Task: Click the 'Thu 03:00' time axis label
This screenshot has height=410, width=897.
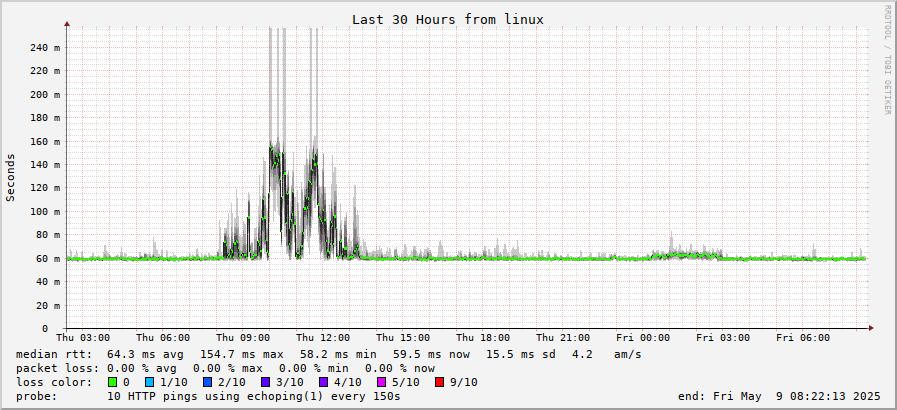Action: click(84, 338)
